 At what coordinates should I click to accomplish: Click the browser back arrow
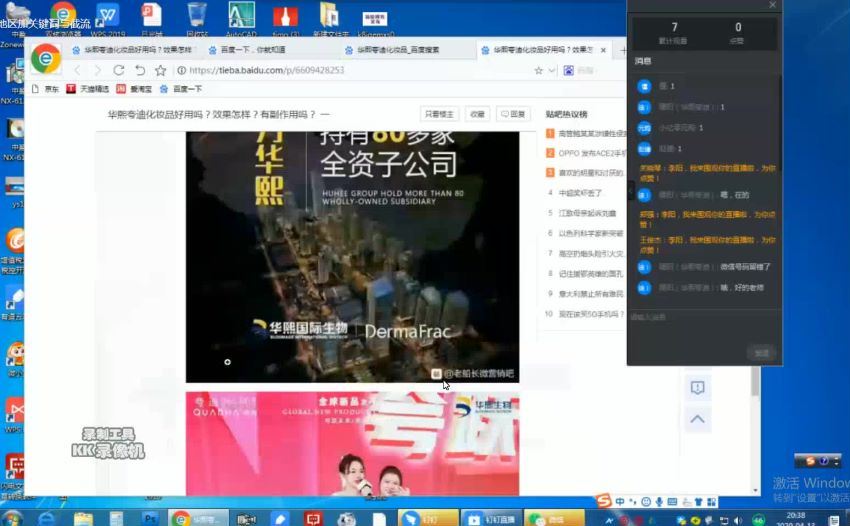click(78, 70)
